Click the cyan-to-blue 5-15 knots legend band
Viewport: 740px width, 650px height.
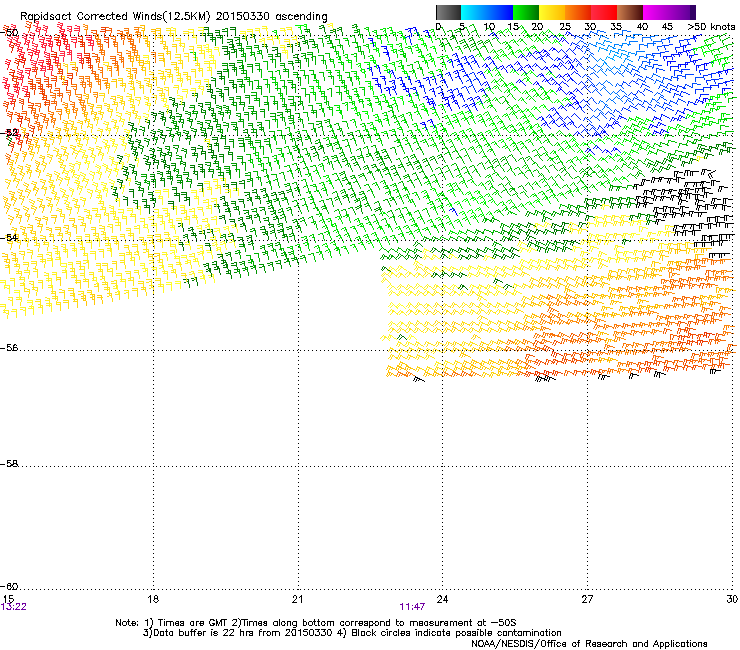[487, 12]
